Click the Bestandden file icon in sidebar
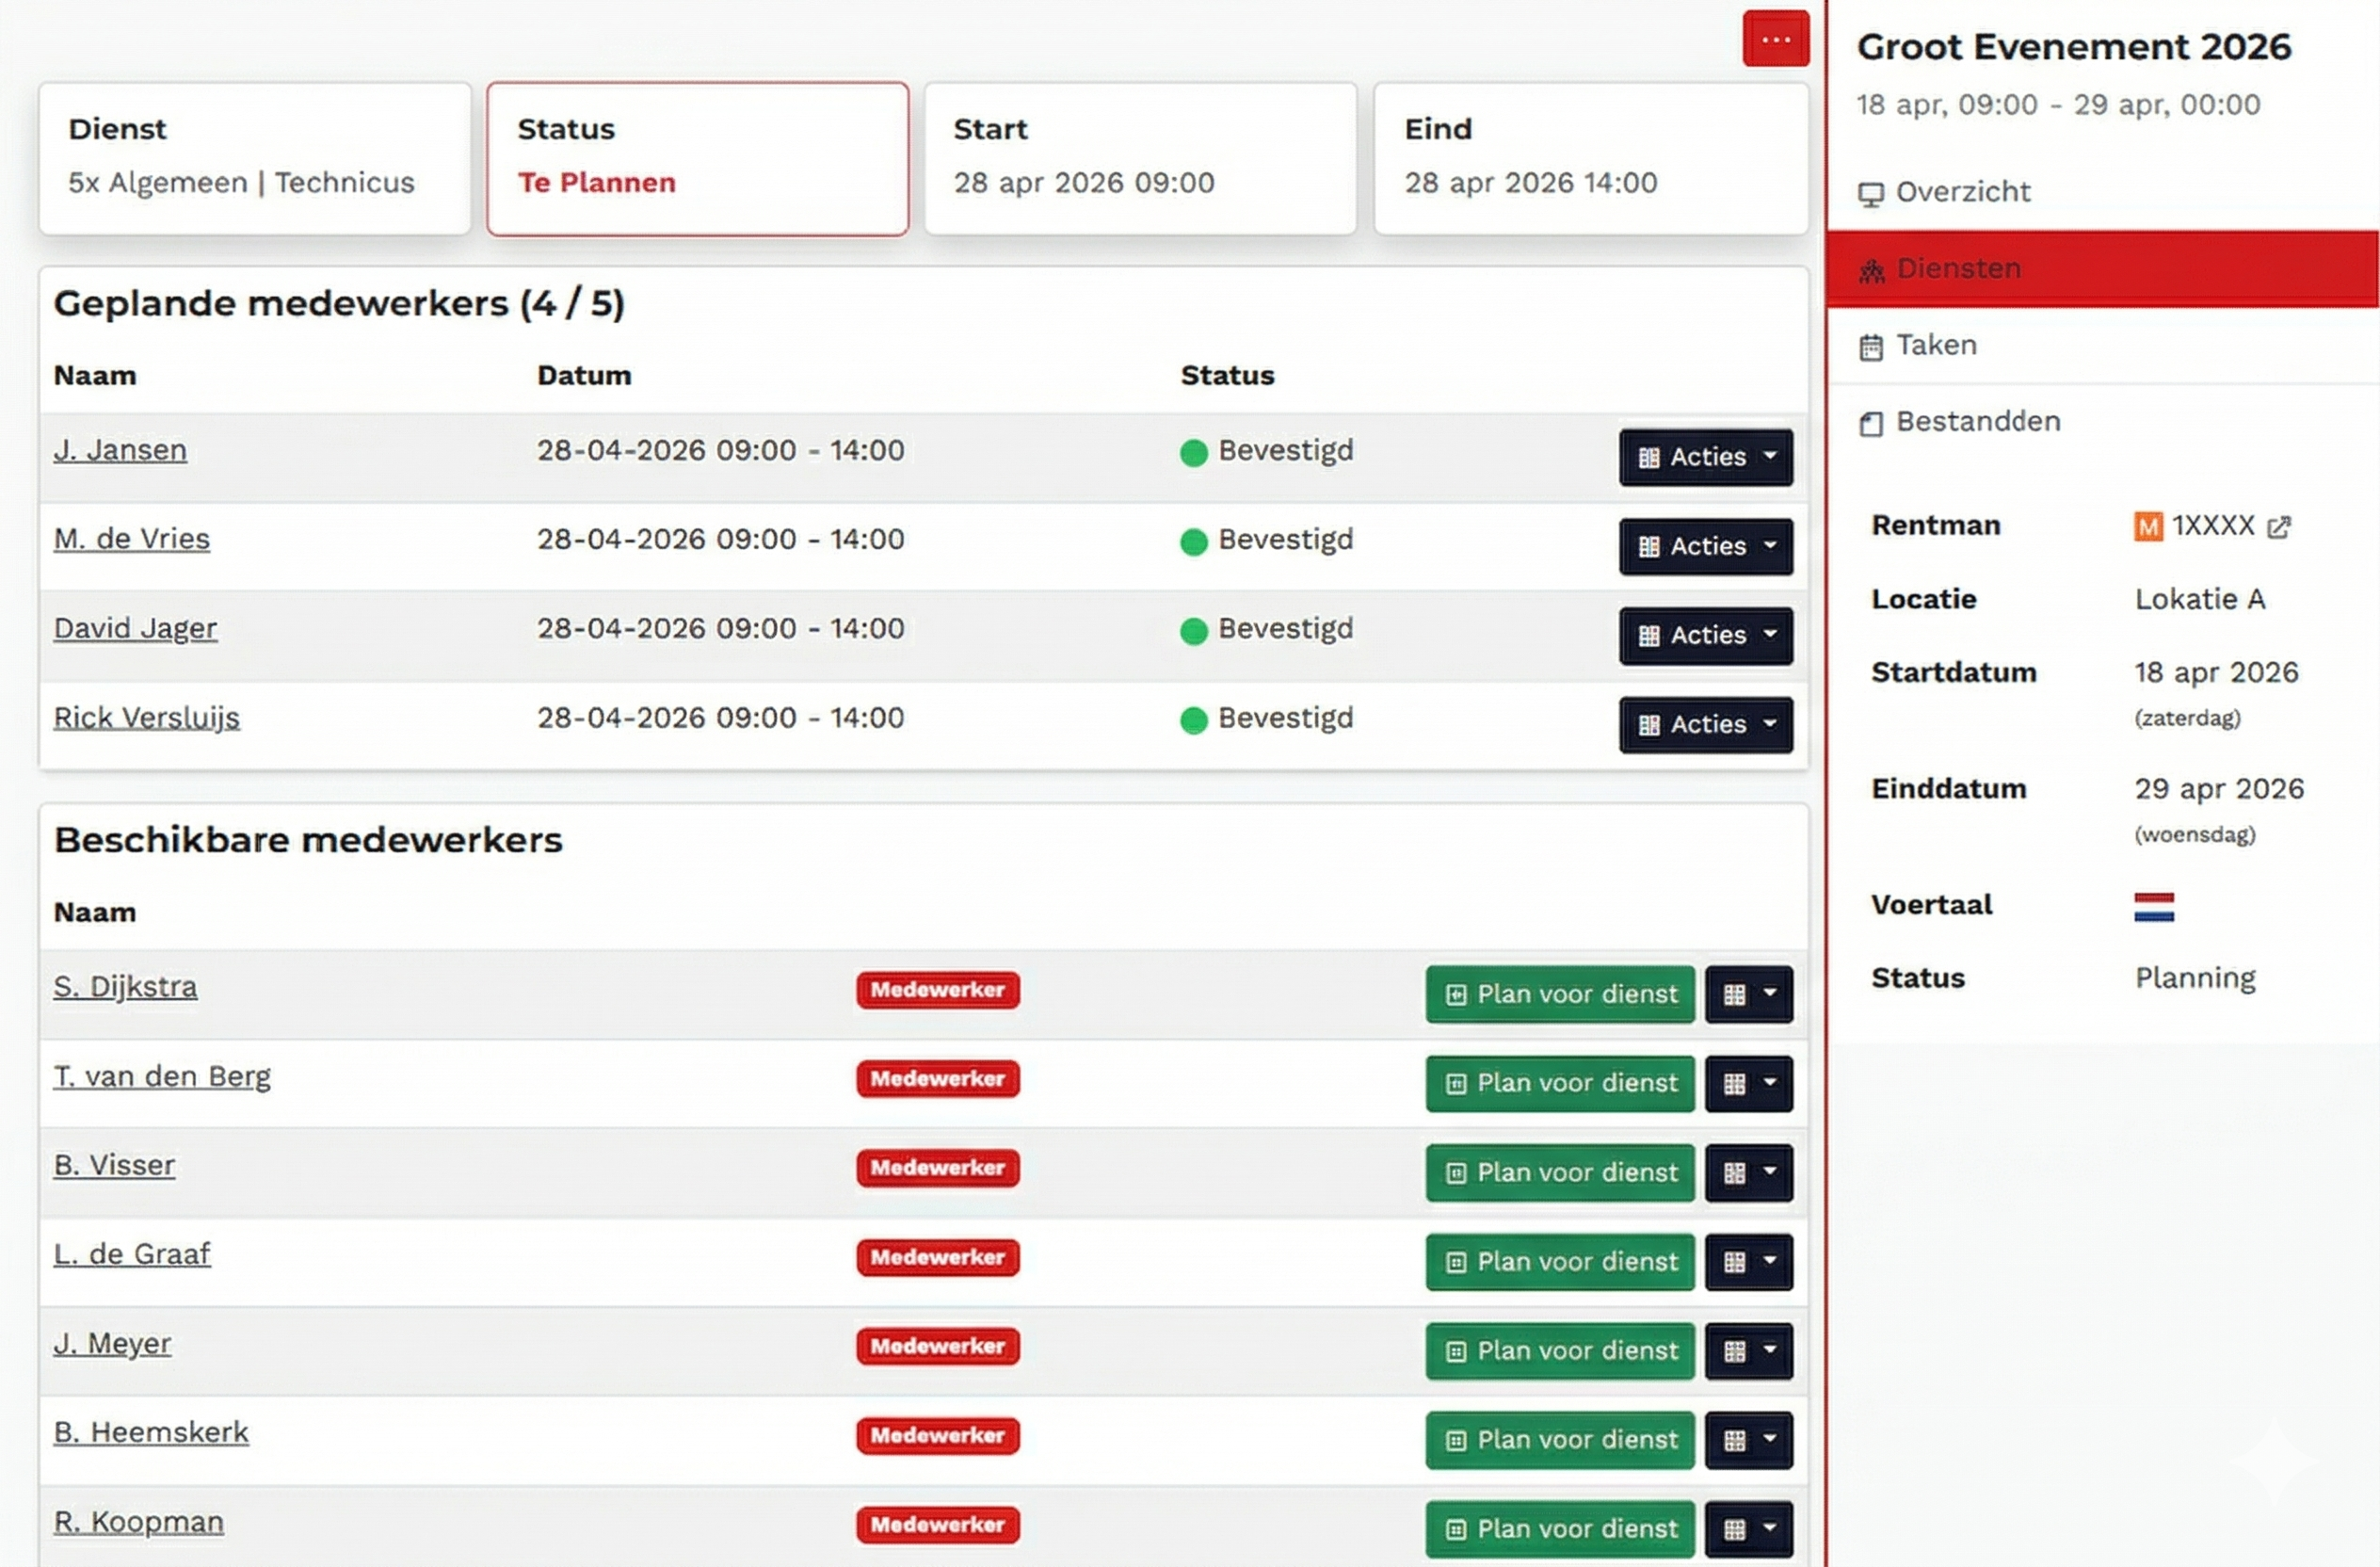Image resolution: width=2380 pixels, height=1567 pixels. pos(1871,422)
